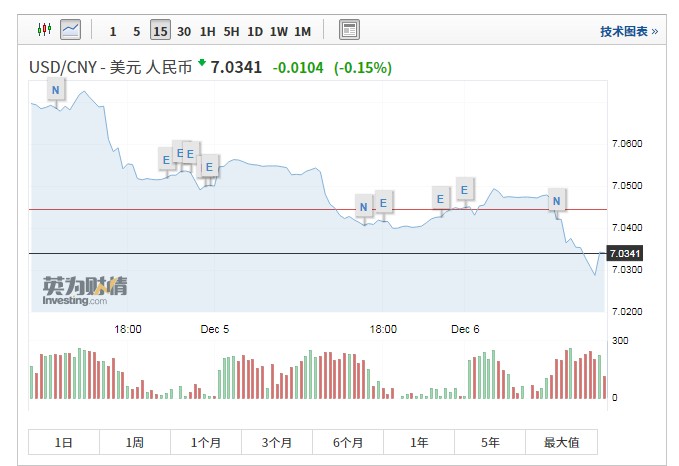
Task: Open the news panel icon in toolbar
Action: click(348, 30)
